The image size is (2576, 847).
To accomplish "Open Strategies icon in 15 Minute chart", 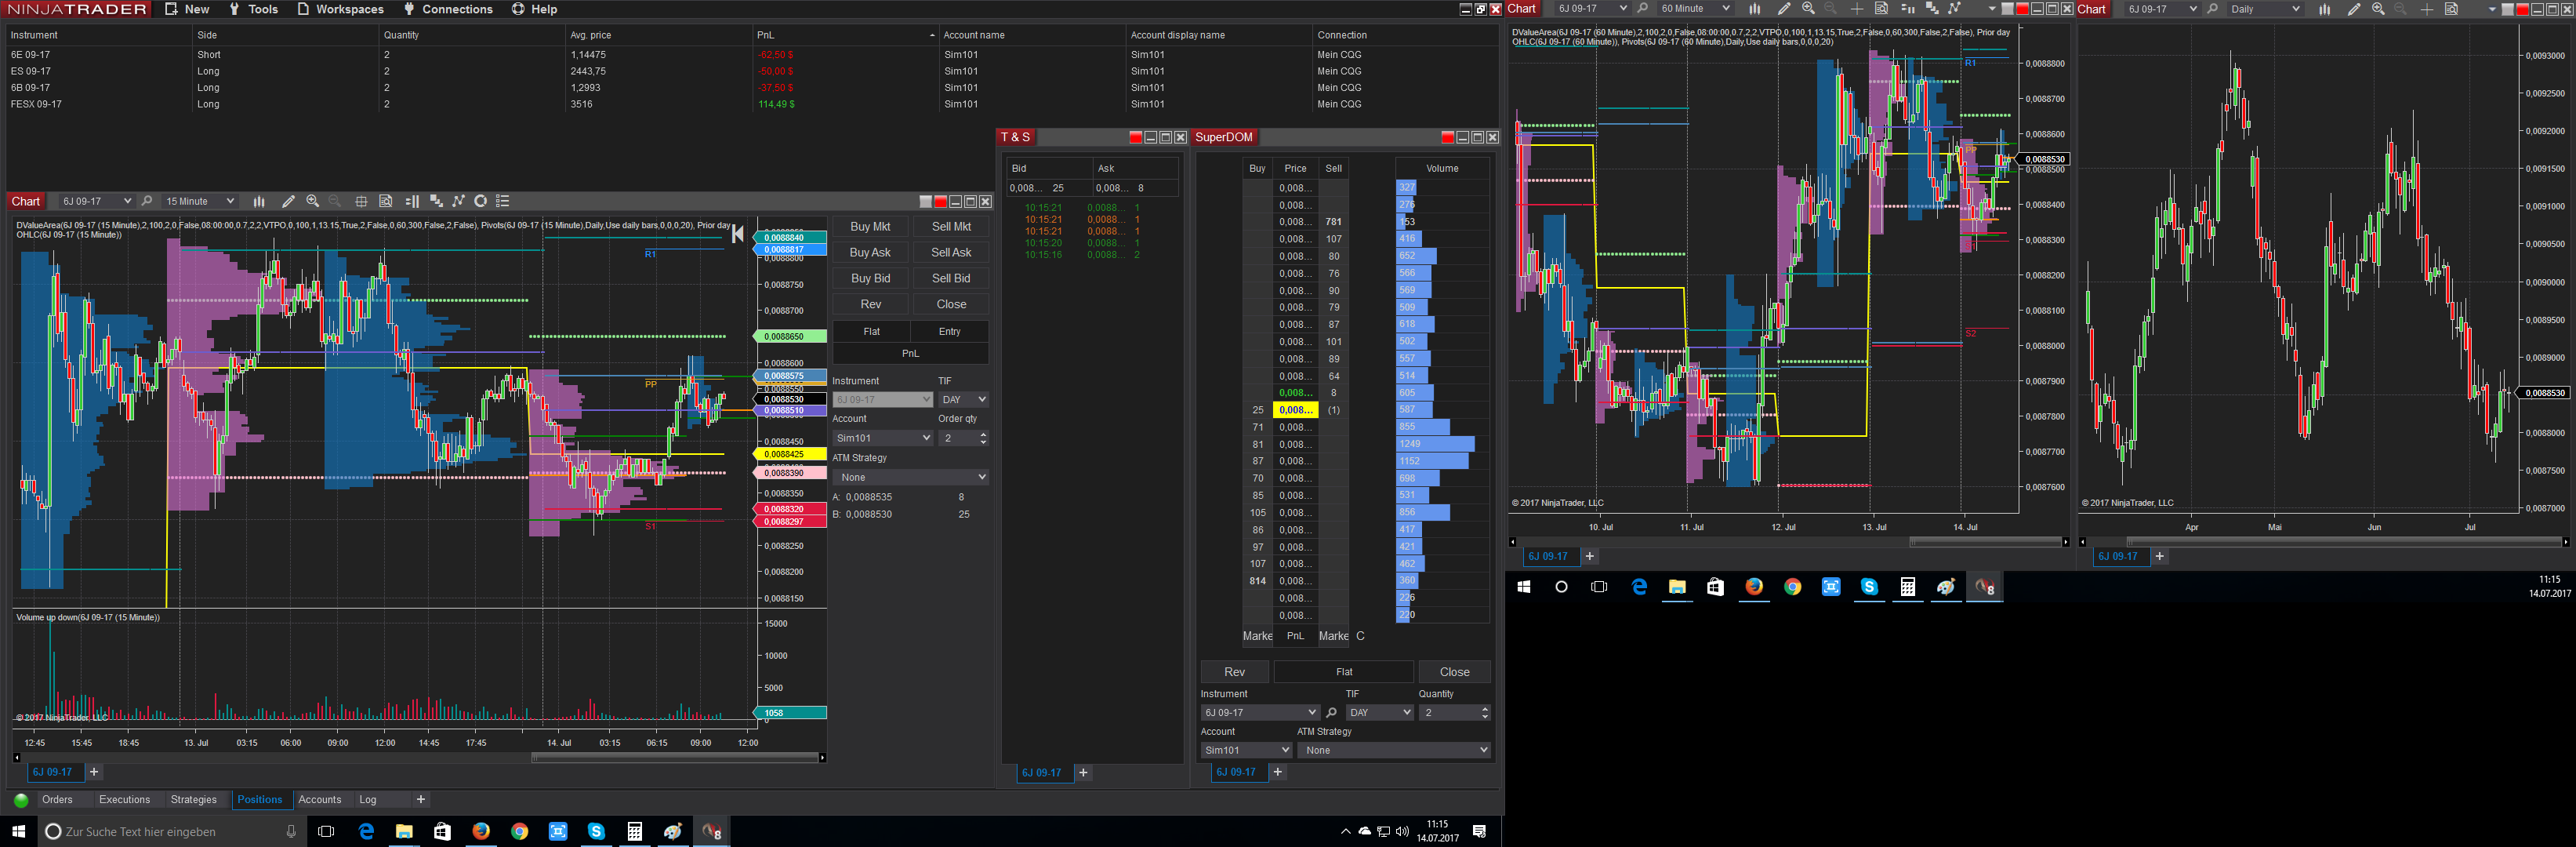I will pos(458,201).
